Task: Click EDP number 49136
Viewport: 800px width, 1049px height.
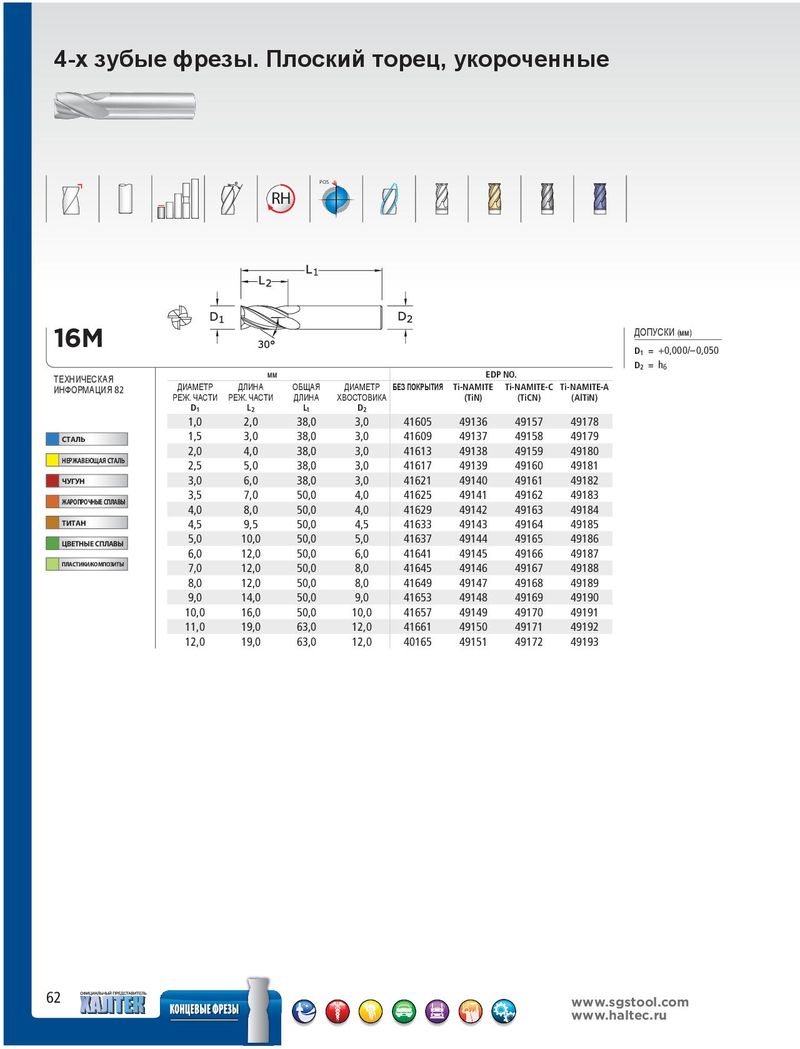Action: click(x=473, y=422)
